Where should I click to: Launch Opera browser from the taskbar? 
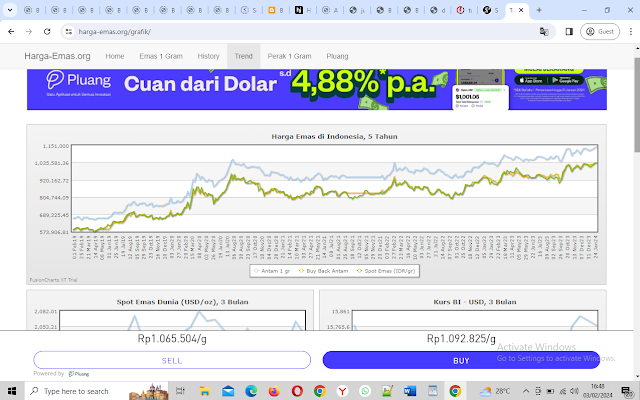click(x=297, y=391)
